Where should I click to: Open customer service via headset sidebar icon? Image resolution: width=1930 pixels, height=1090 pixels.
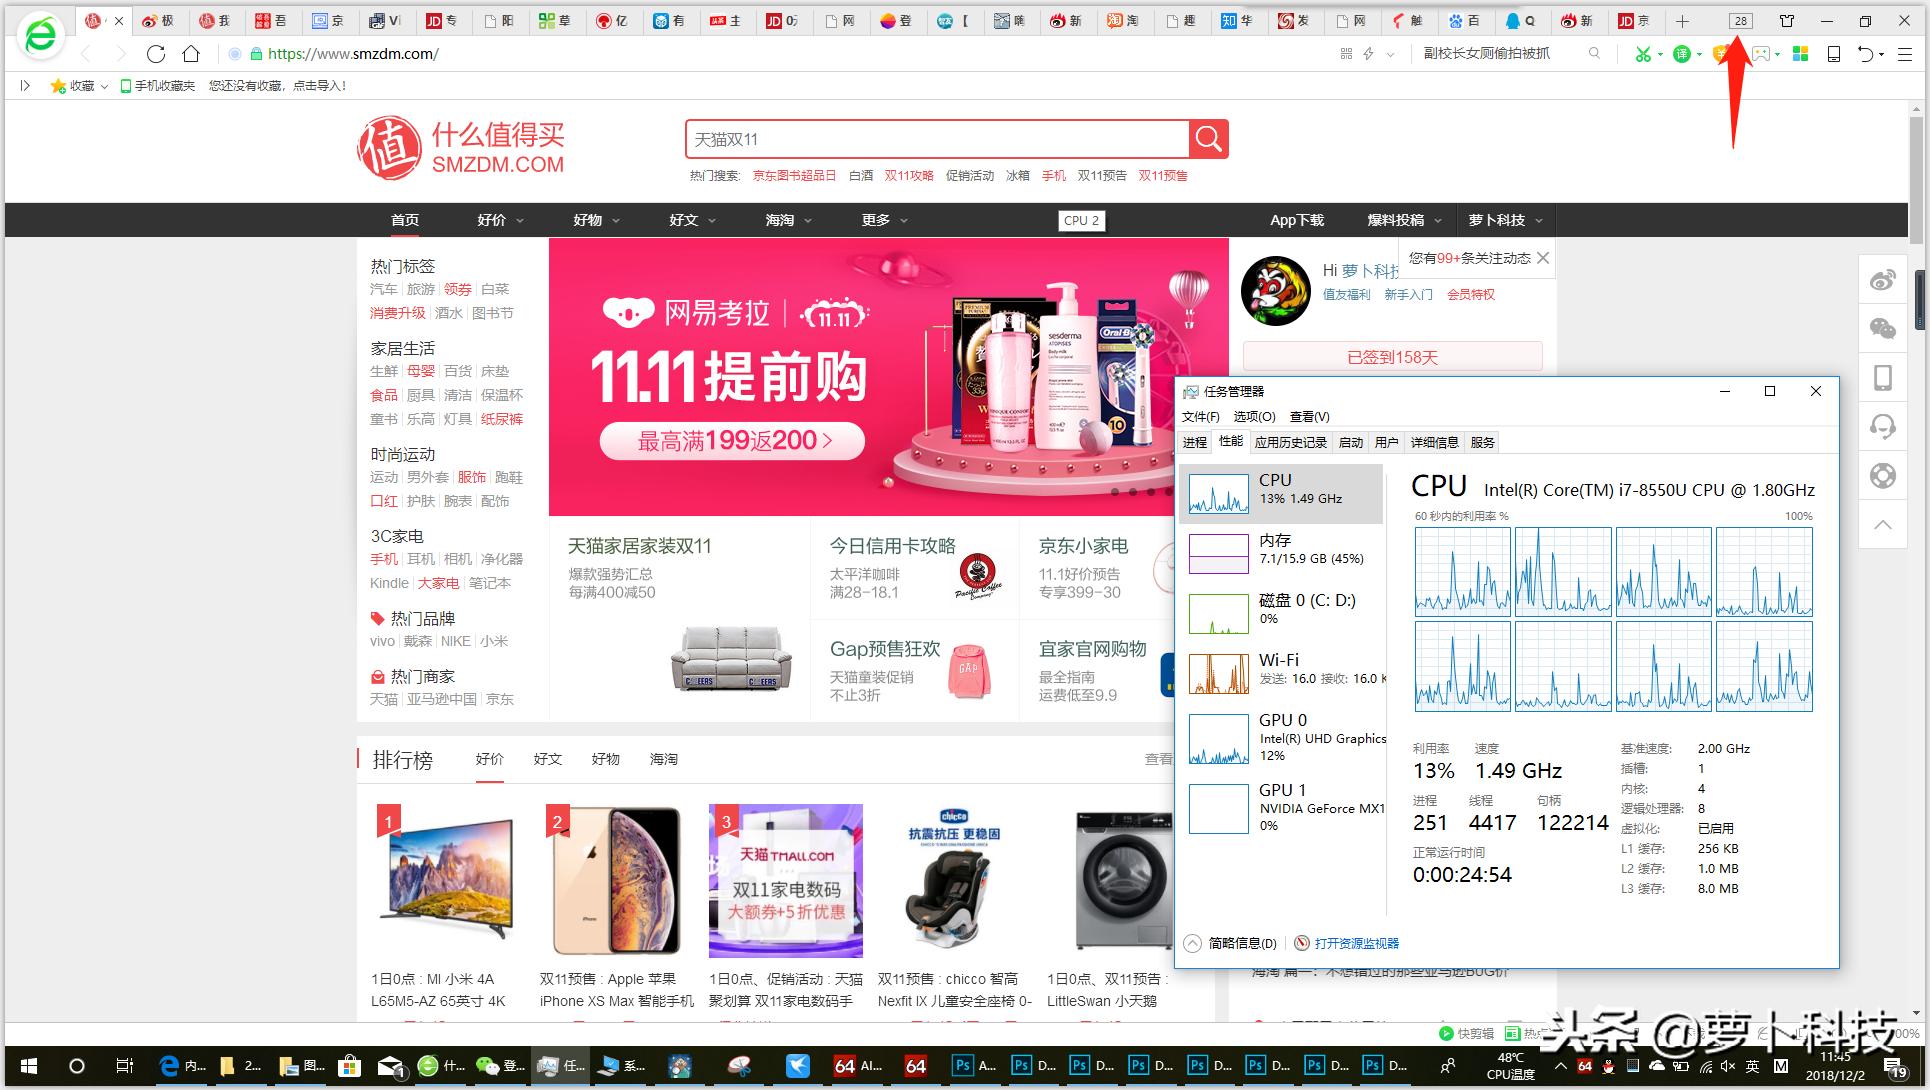(1883, 425)
